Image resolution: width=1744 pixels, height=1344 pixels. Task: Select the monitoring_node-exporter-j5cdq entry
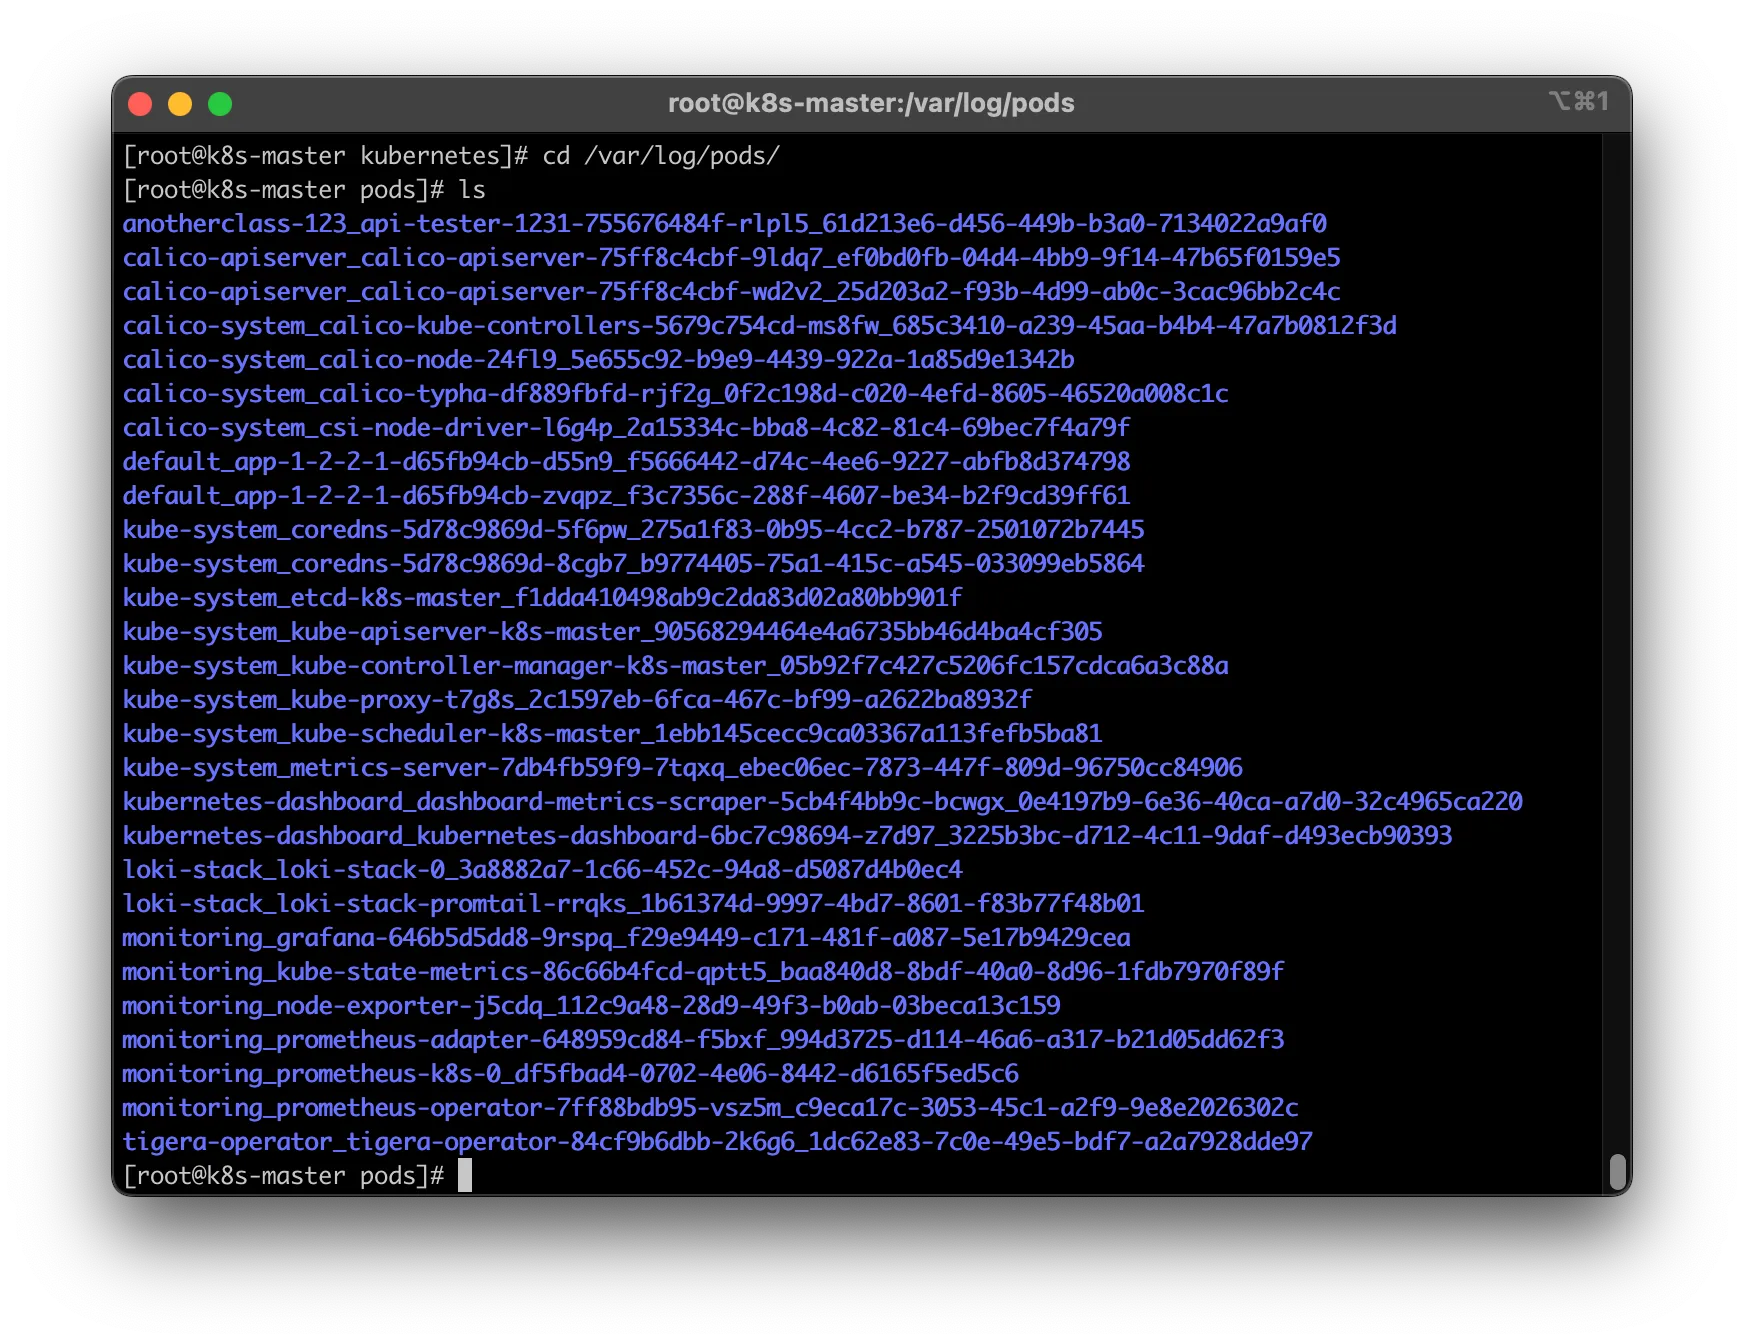[592, 1006]
